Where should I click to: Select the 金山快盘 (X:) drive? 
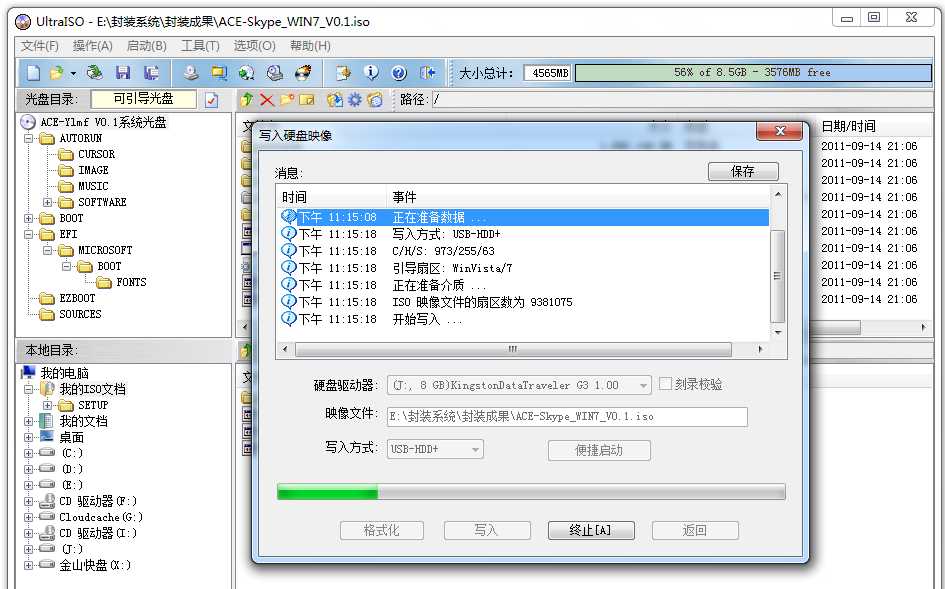pos(95,565)
